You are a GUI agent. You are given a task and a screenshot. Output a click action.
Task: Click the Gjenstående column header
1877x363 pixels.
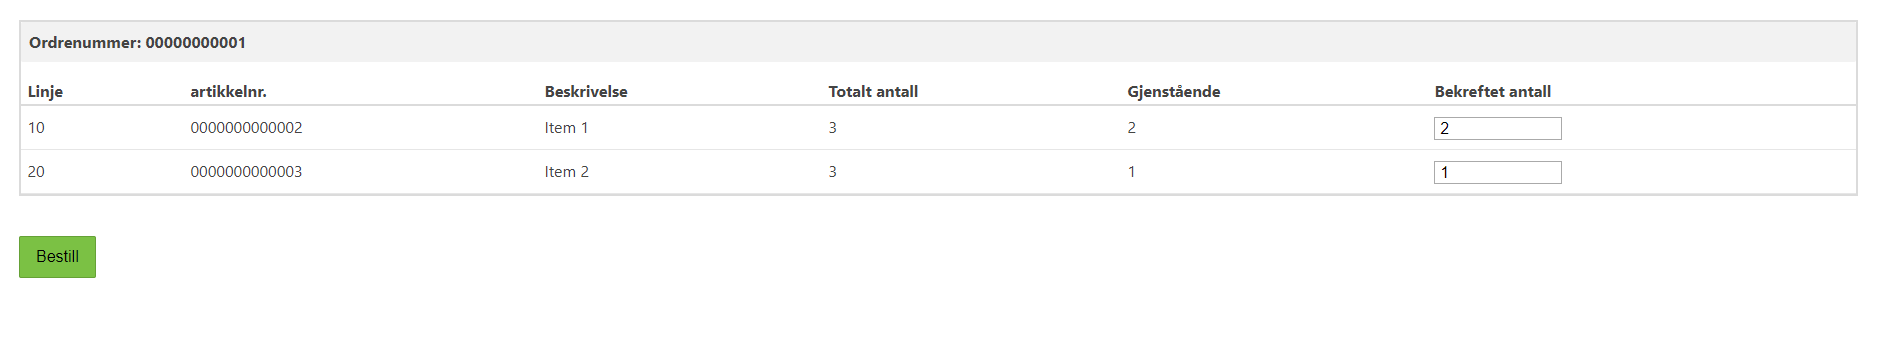(x=1174, y=91)
